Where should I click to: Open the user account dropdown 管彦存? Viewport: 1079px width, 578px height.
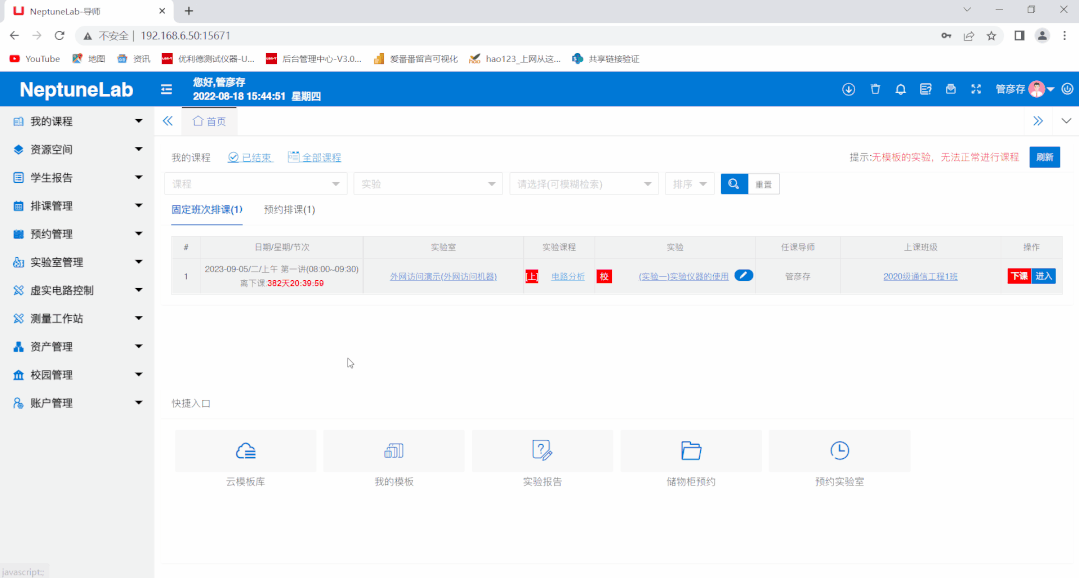[1024, 90]
